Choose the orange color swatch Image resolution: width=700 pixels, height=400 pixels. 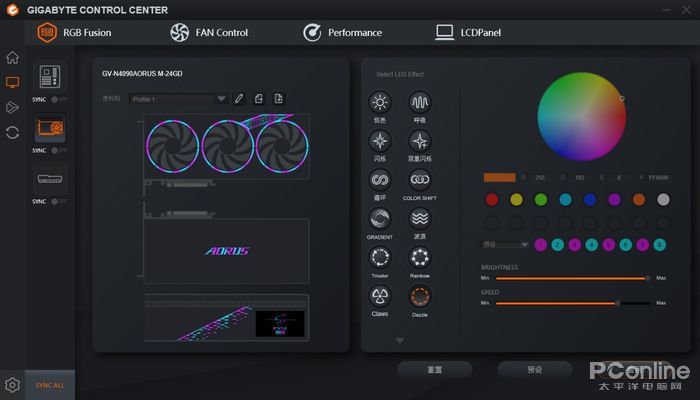pyautogui.click(x=639, y=200)
